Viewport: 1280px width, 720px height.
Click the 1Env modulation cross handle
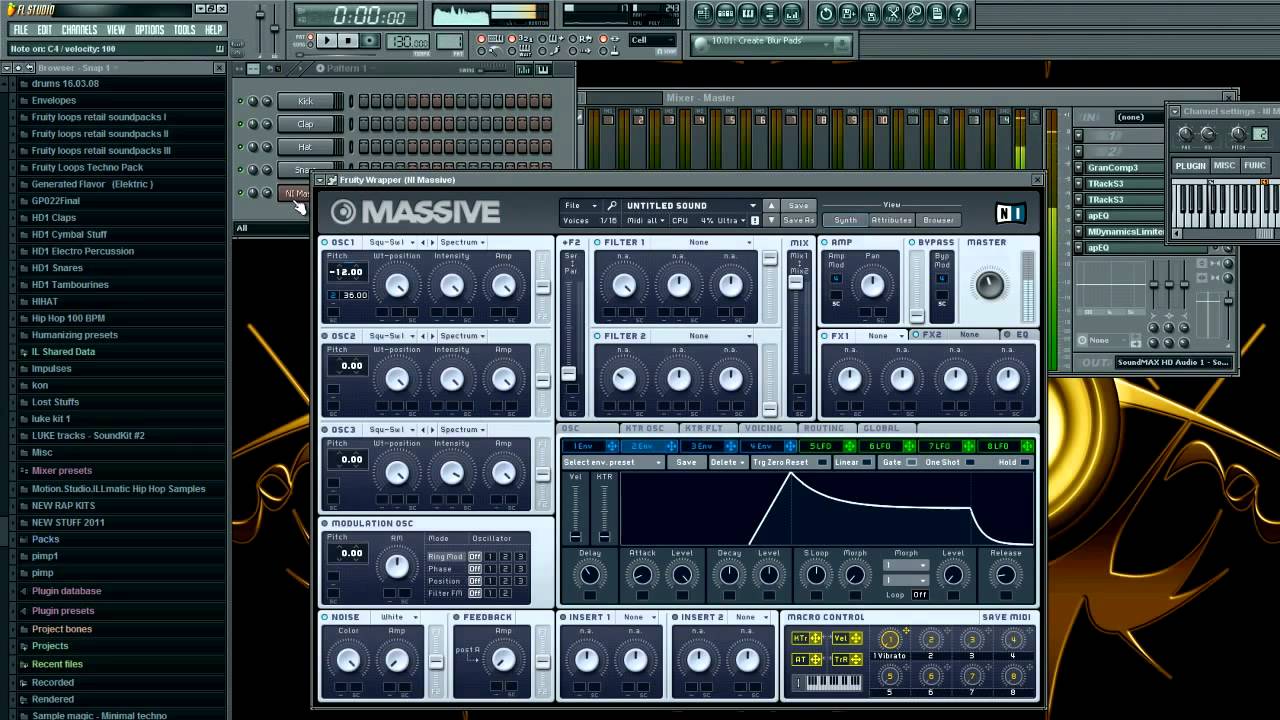click(612, 446)
